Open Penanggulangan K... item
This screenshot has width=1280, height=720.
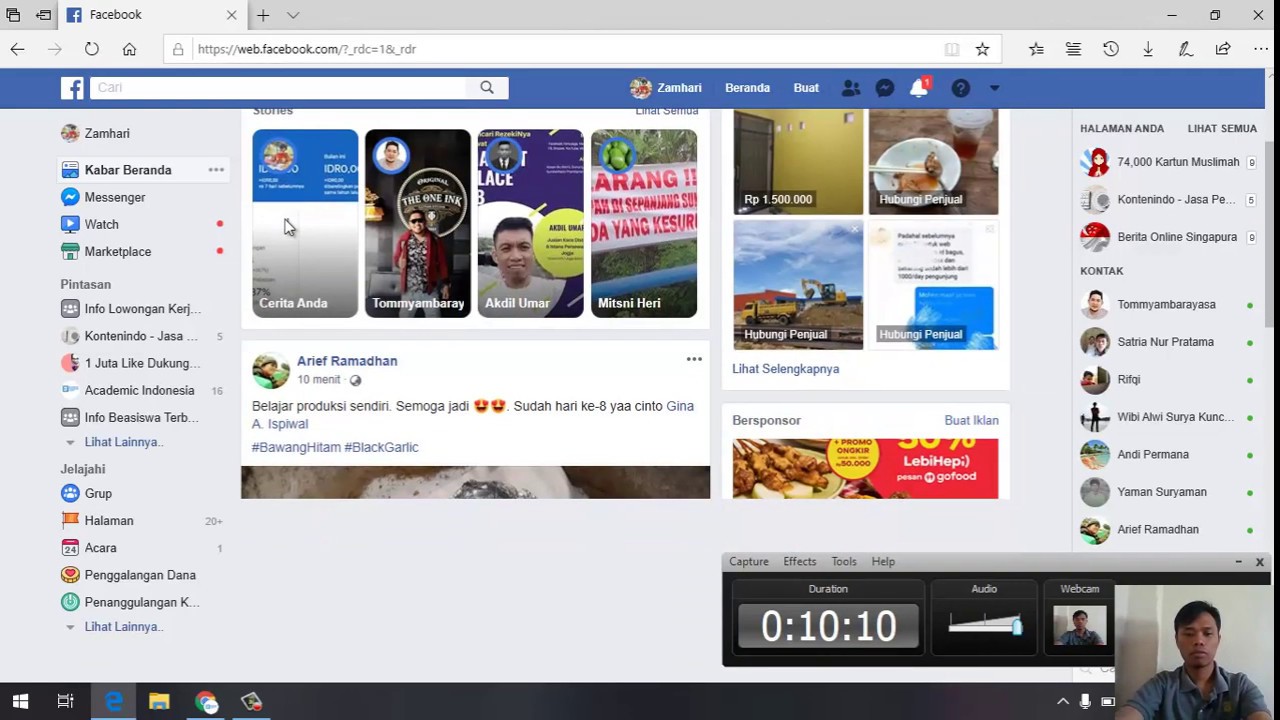(x=142, y=602)
